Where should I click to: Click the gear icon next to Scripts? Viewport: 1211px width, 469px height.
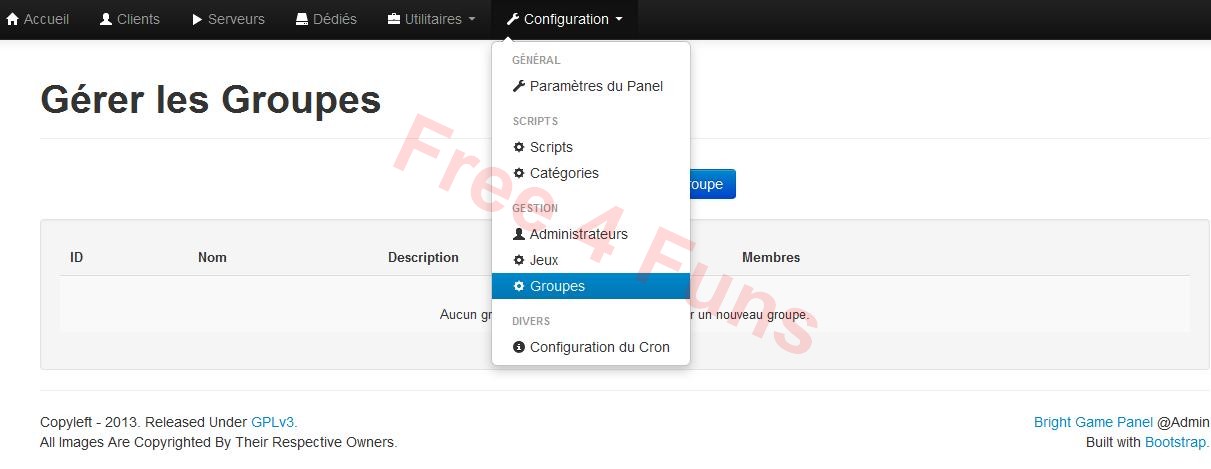coord(519,147)
